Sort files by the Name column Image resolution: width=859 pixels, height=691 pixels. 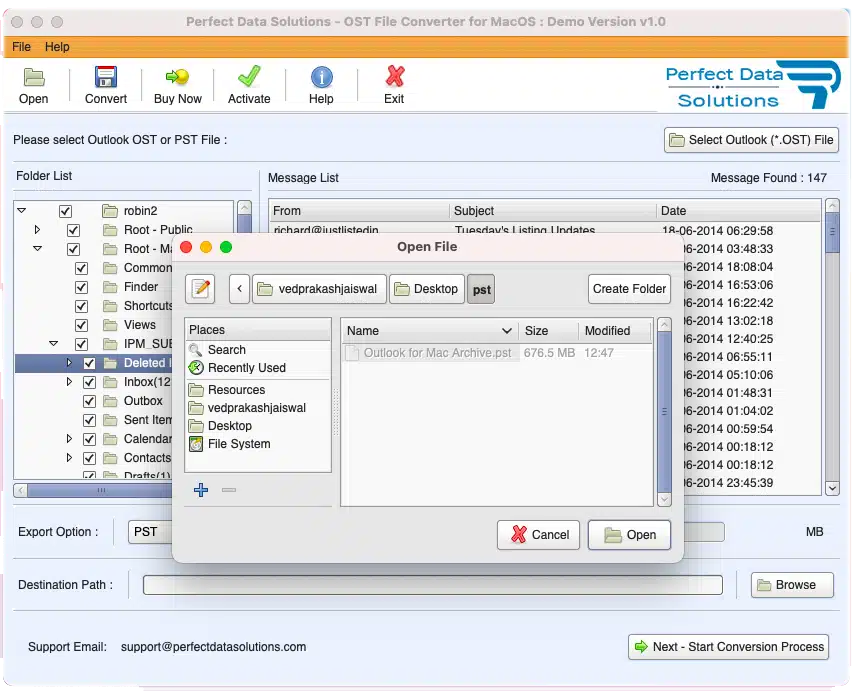click(x=430, y=331)
